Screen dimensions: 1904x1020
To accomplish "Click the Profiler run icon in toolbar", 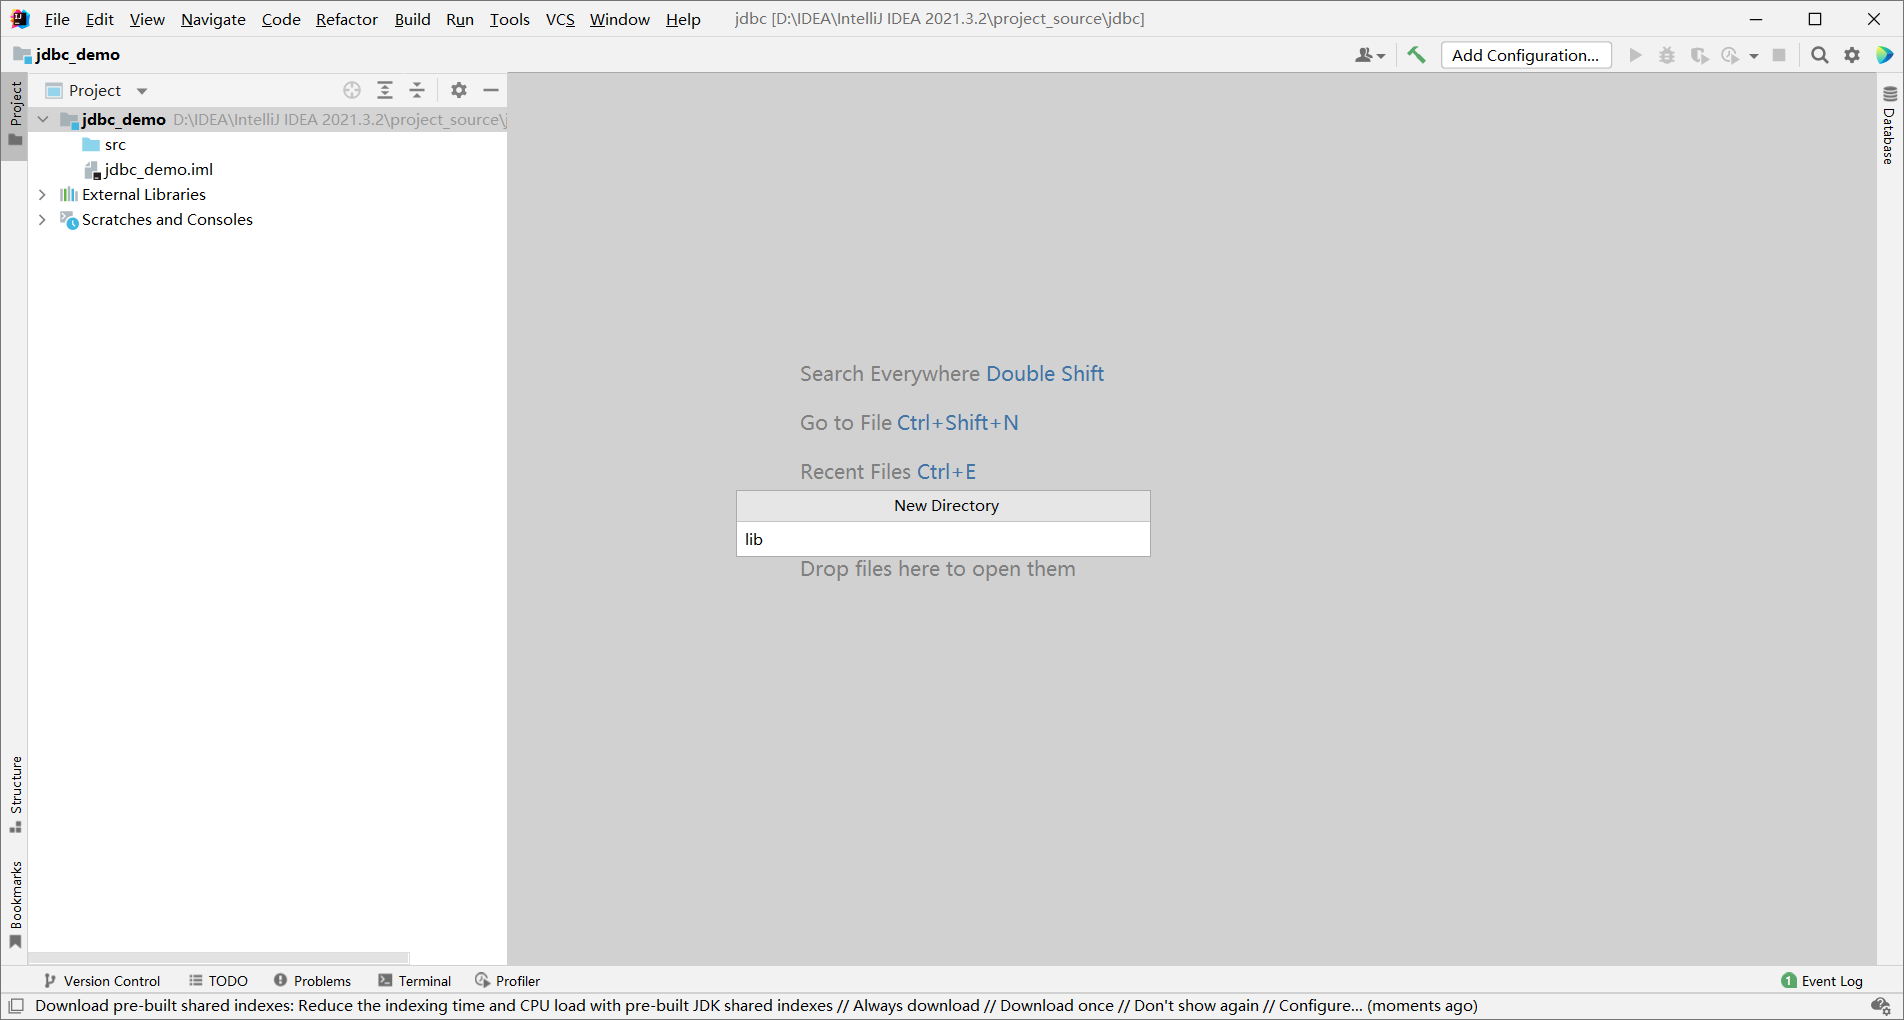I will coord(1730,55).
